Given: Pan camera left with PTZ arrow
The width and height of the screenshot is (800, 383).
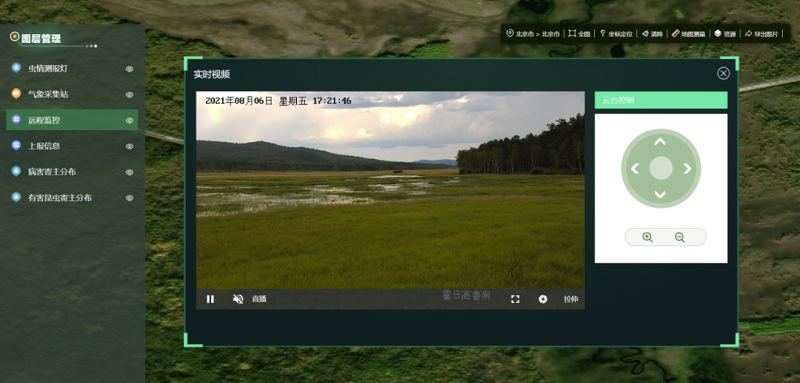Looking at the screenshot, I should pyautogui.click(x=635, y=168).
